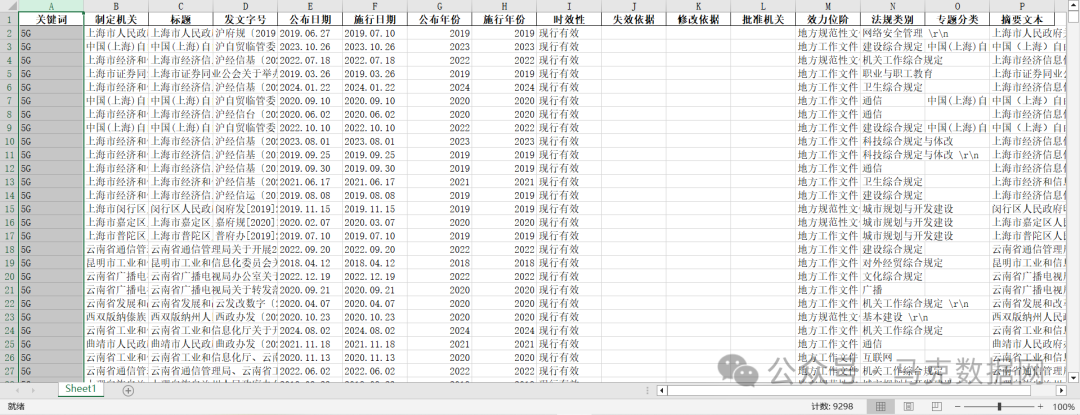Select row 1 header

[9, 19]
